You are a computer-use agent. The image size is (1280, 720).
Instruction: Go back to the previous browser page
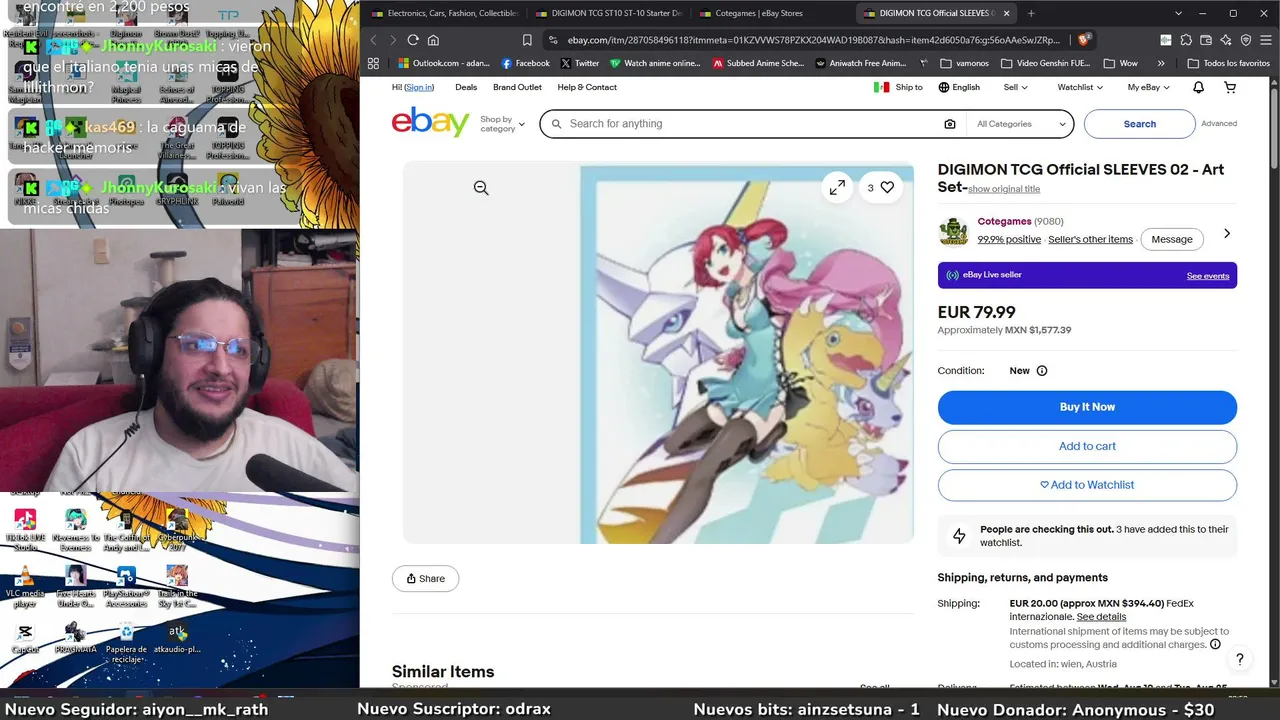373,40
